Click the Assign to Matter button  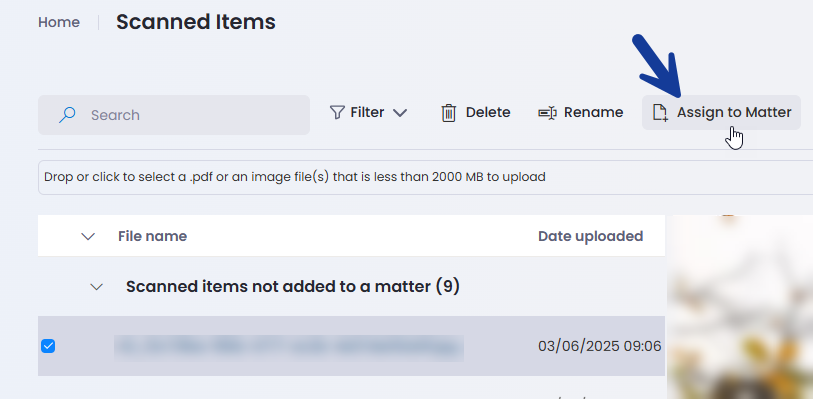(x=721, y=112)
